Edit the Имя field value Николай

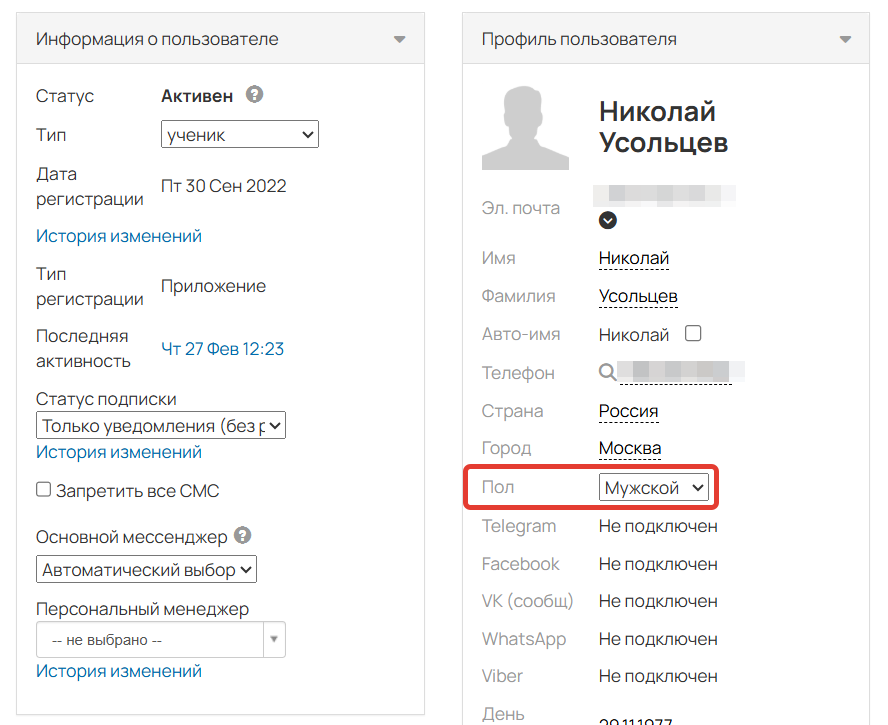click(x=634, y=258)
